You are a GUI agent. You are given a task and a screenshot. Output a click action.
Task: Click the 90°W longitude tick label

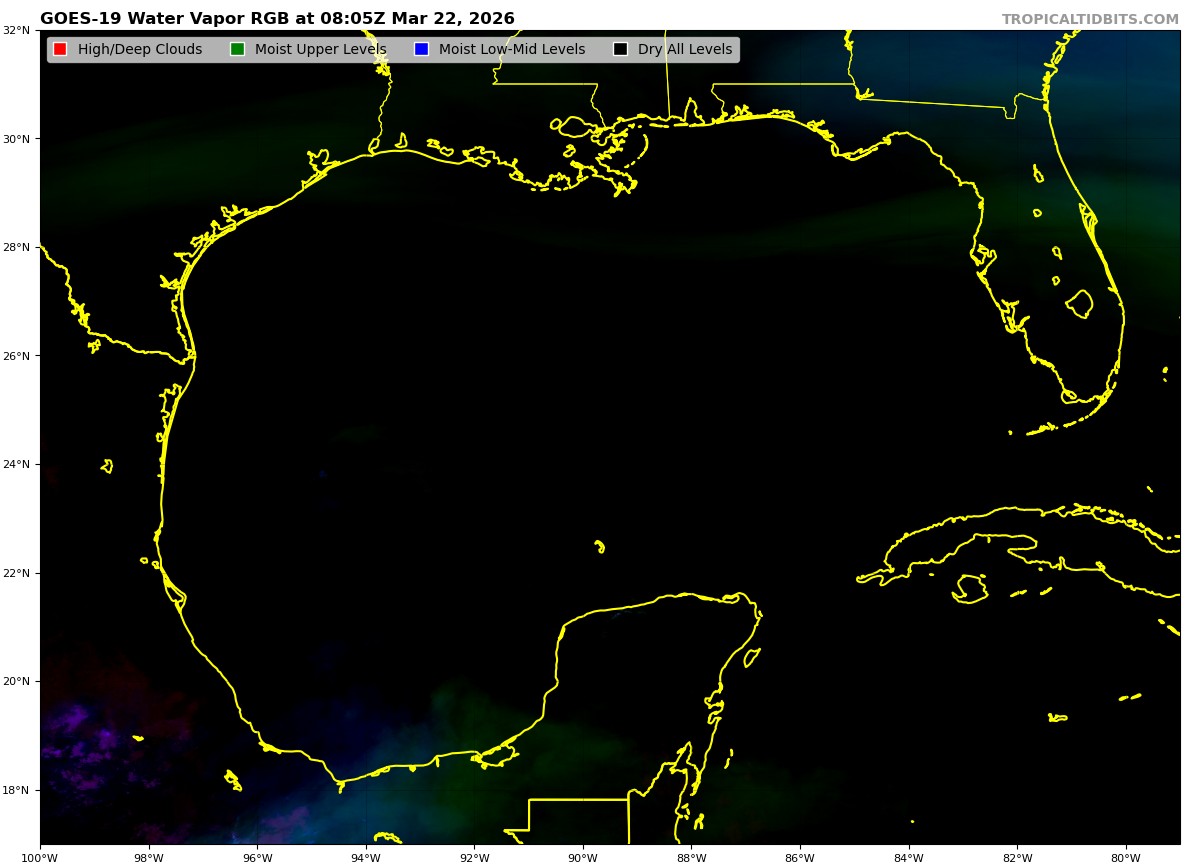pyautogui.click(x=583, y=857)
